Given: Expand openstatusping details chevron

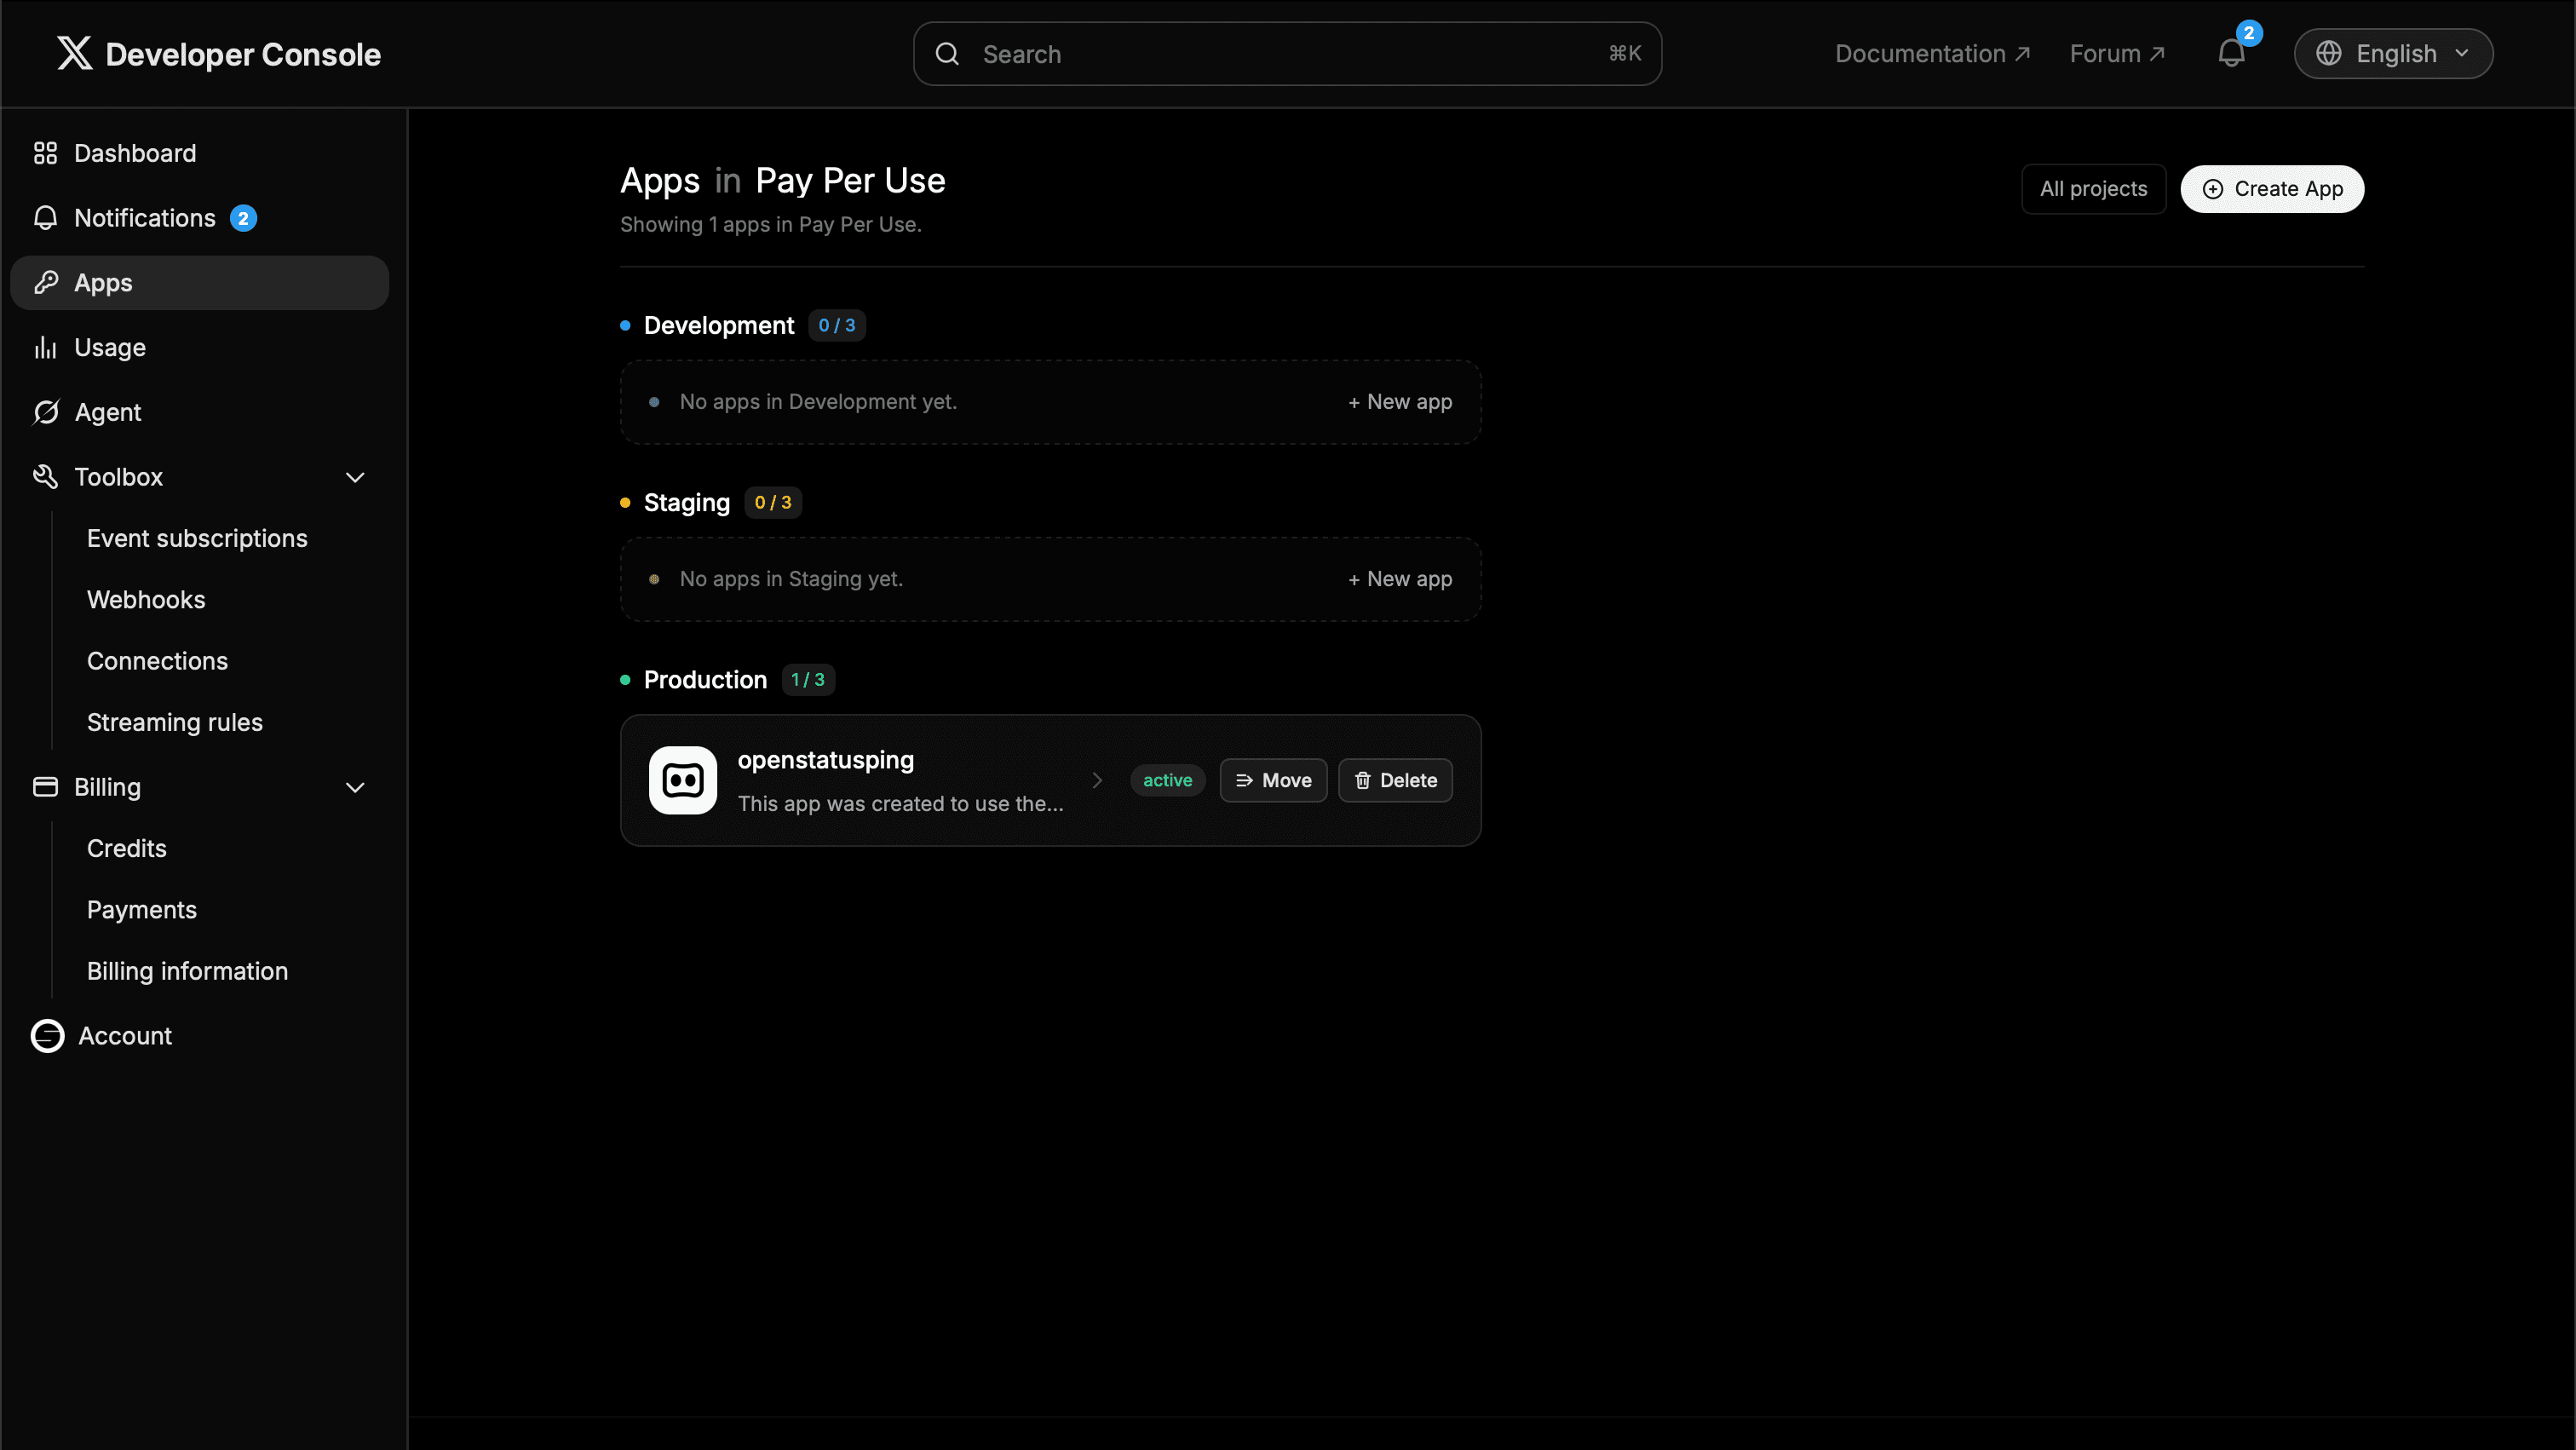Looking at the screenshot, I should pos(1097,780).
